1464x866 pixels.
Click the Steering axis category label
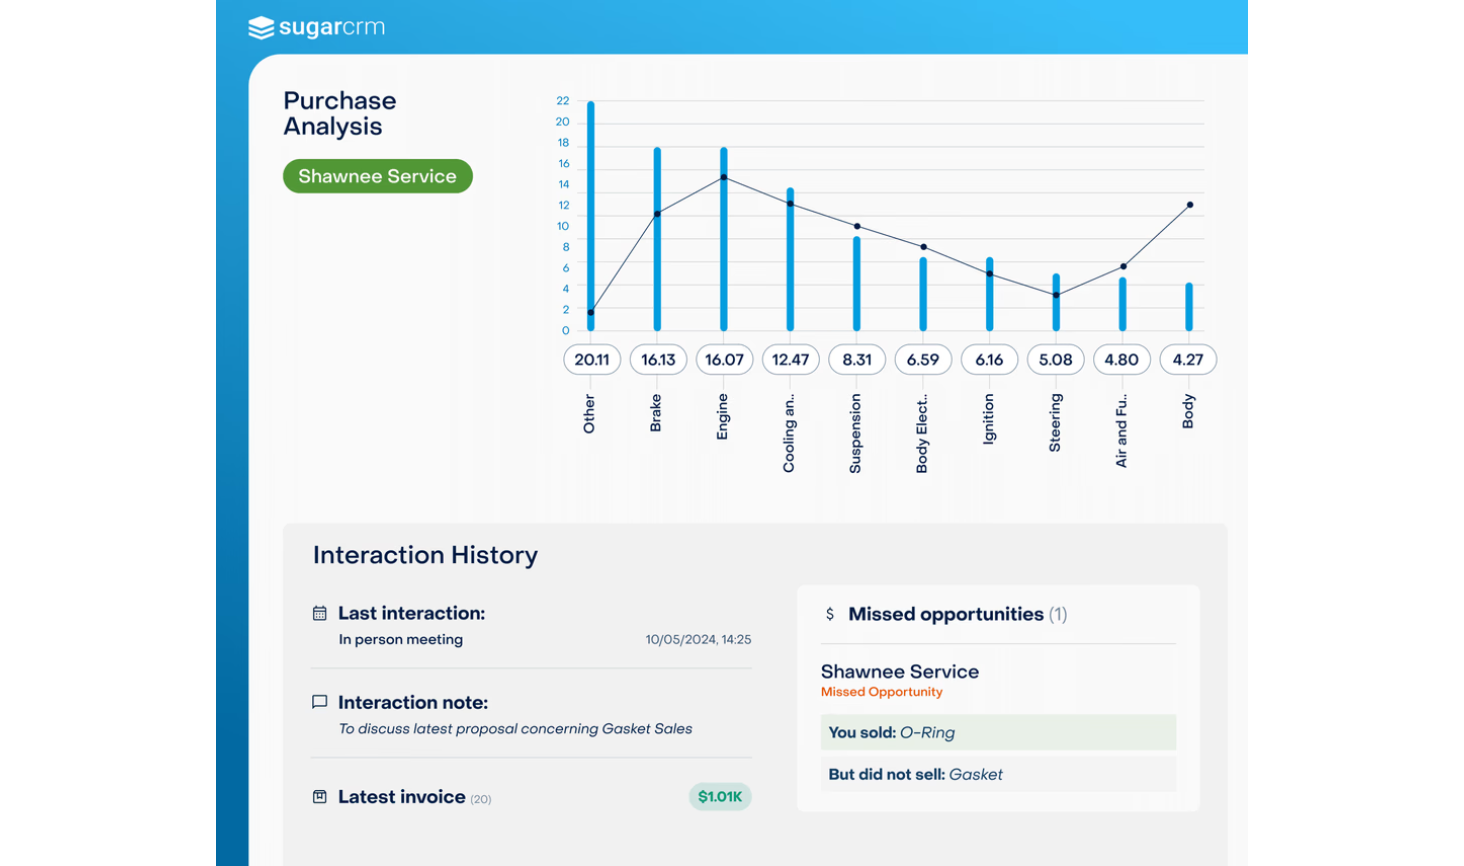pos(1055,423)
